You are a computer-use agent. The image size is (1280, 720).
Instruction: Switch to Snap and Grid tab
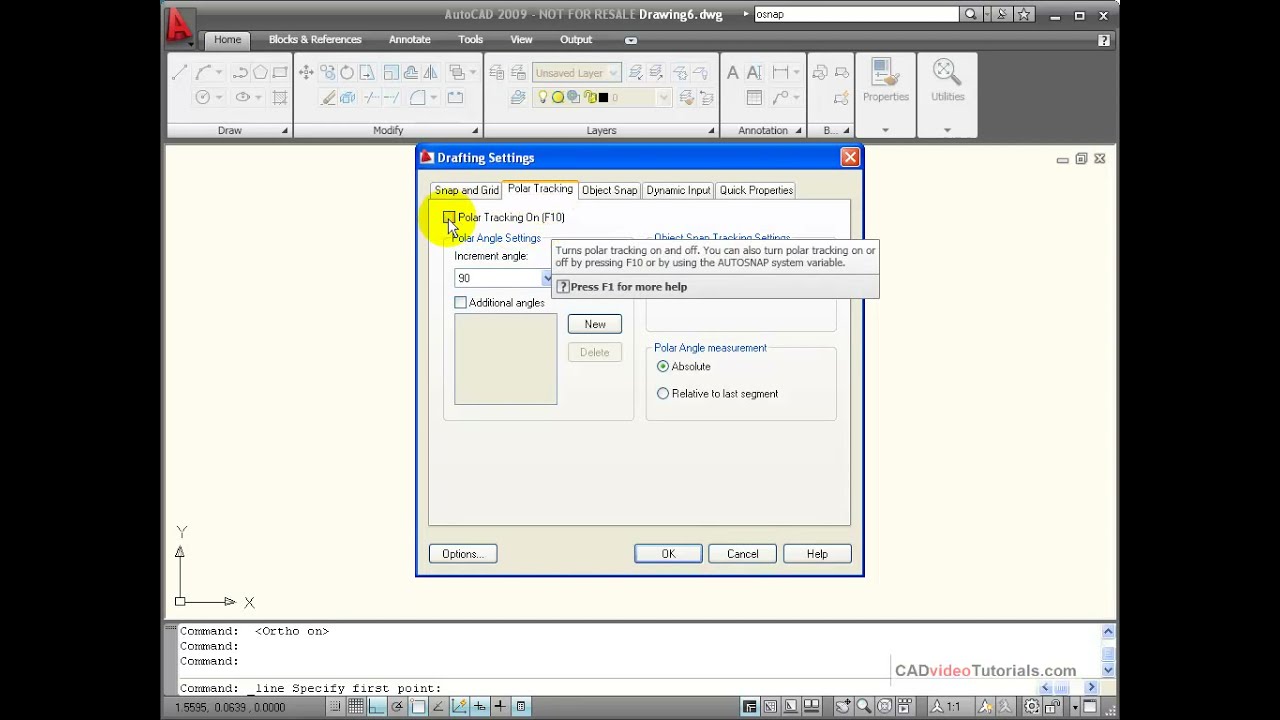[x=466, y=190]
